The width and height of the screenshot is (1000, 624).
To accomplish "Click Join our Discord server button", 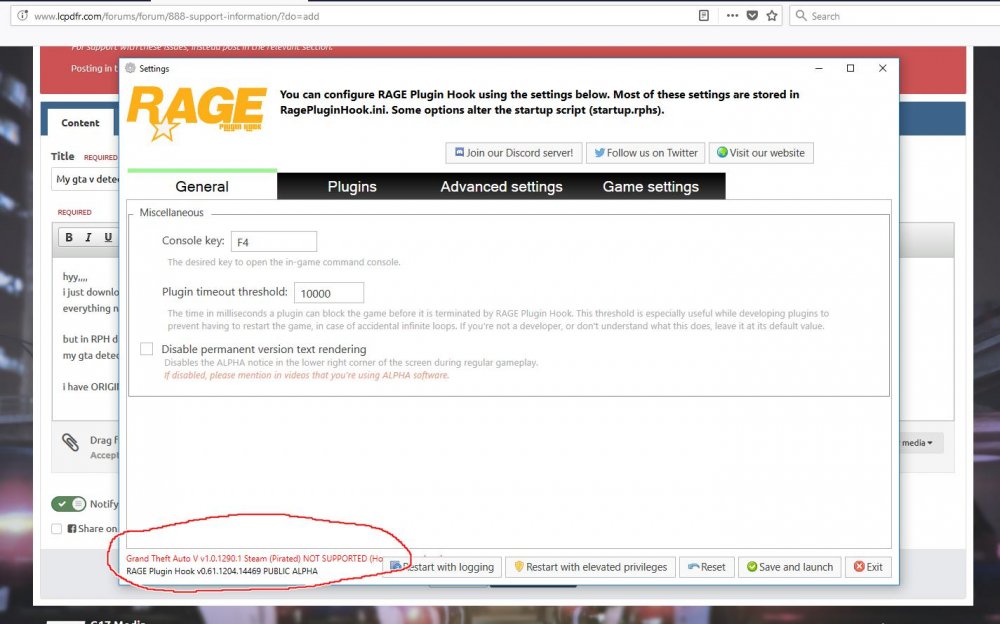I will click(514, 153).
